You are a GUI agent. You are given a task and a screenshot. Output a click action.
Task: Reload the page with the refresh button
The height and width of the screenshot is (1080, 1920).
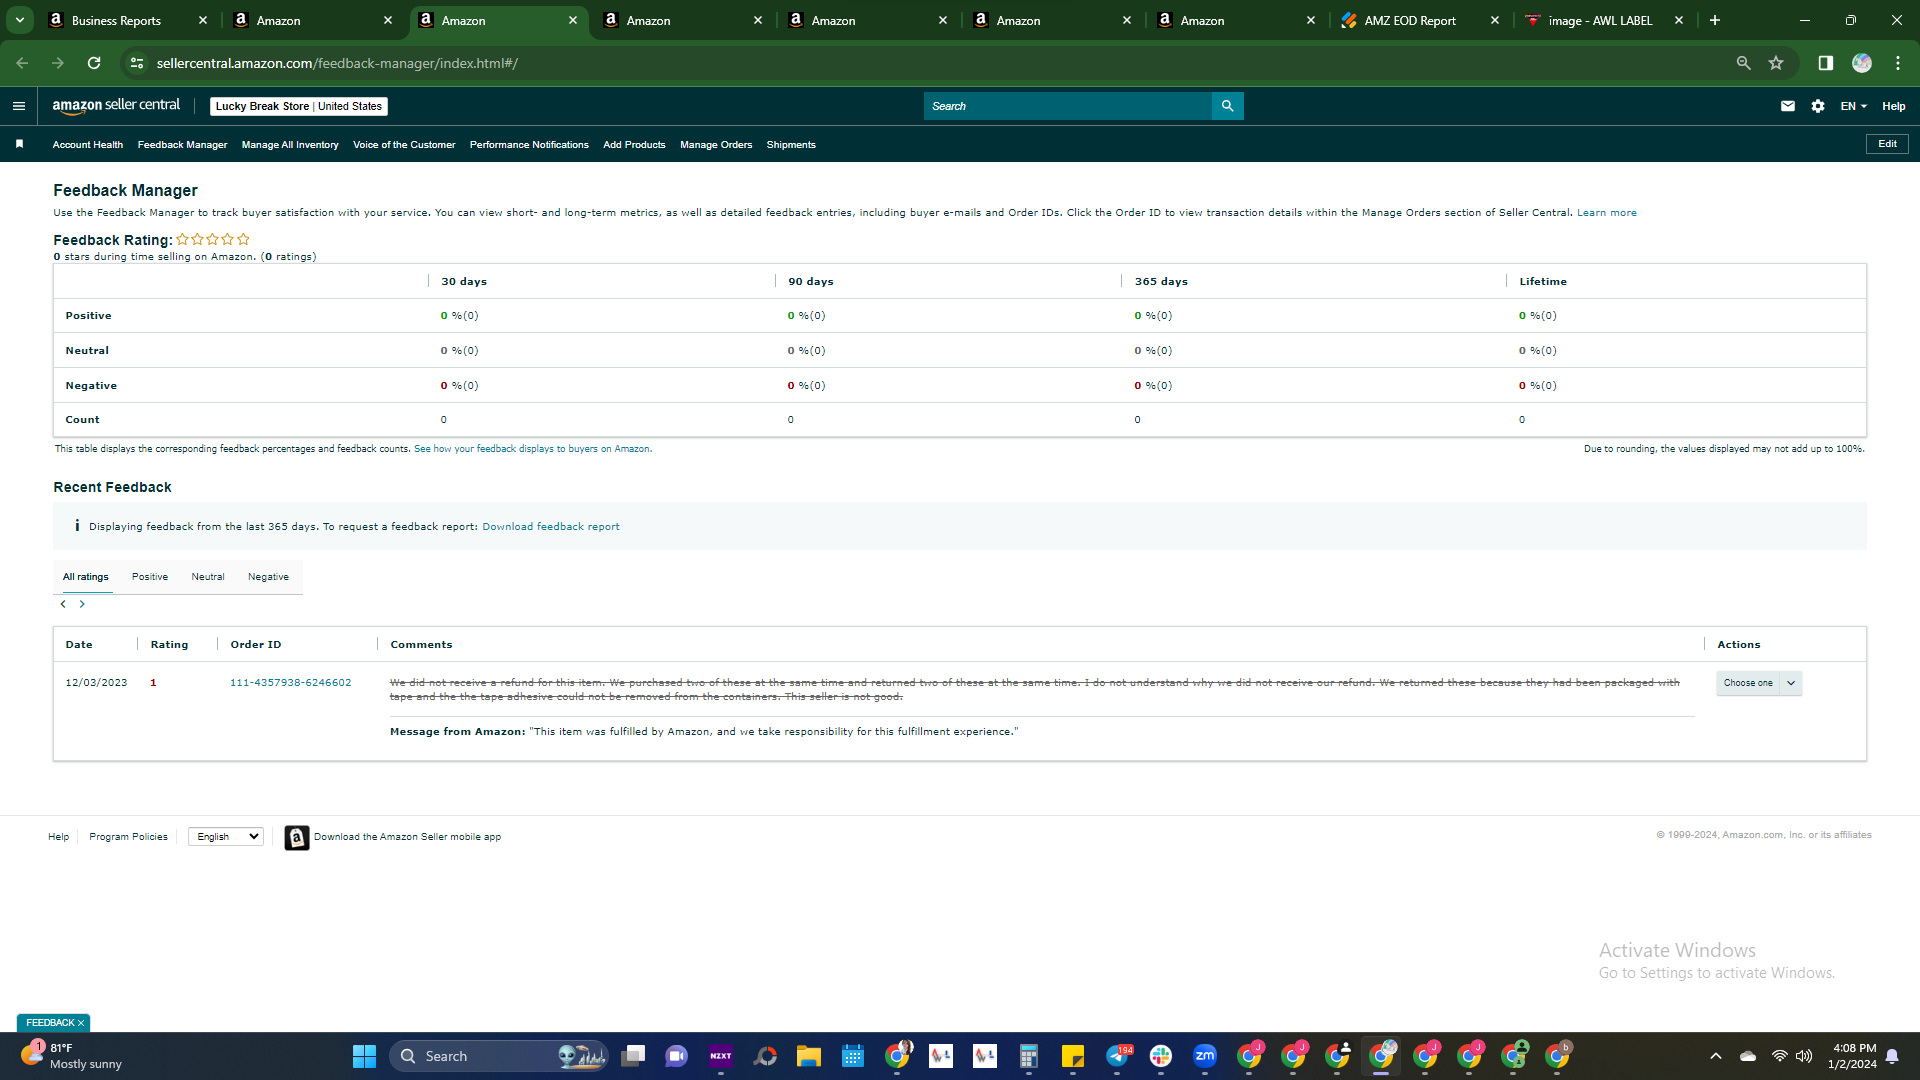(94, 63)
